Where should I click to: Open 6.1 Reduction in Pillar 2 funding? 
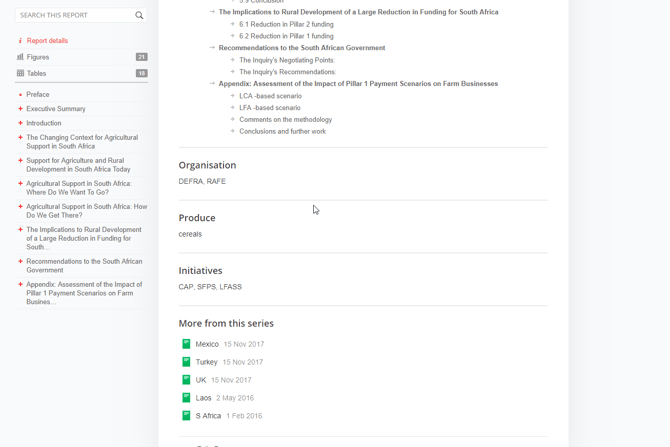286,24
